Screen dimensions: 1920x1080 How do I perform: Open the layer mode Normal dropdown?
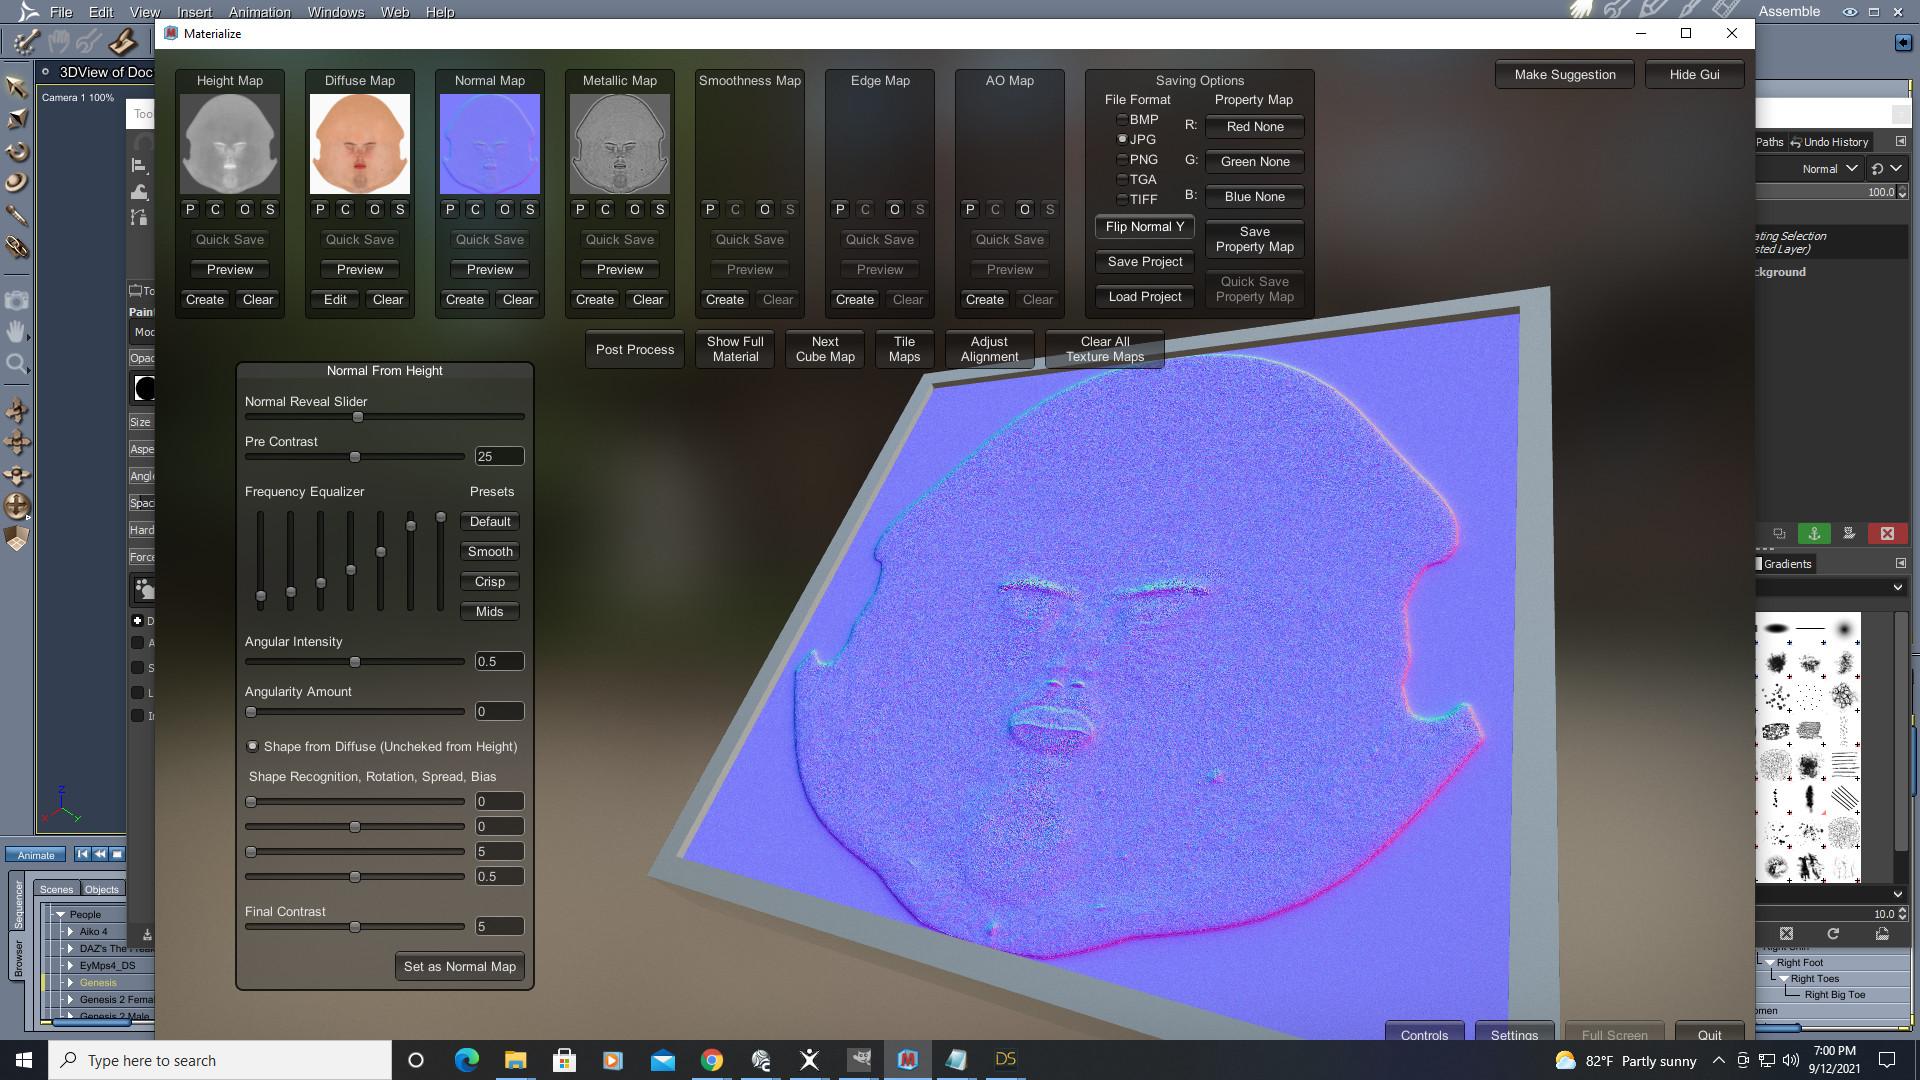(x=1829, y=169)
